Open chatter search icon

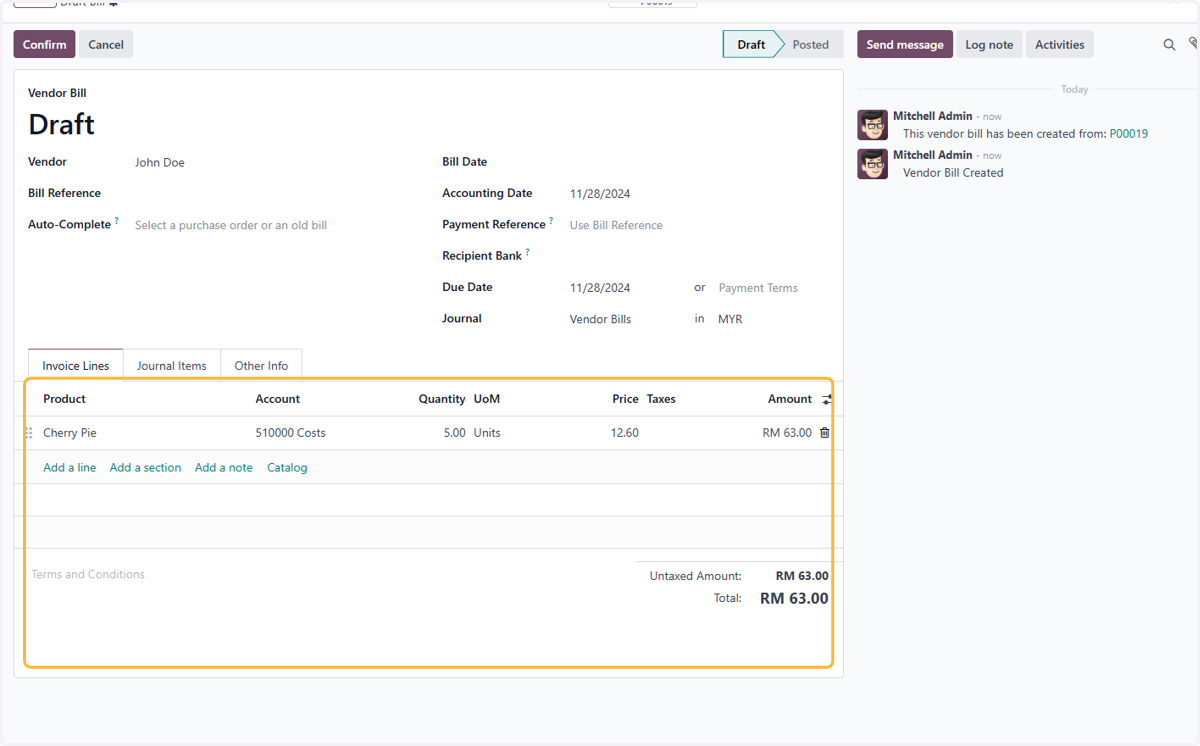[x=1169, y=45]
